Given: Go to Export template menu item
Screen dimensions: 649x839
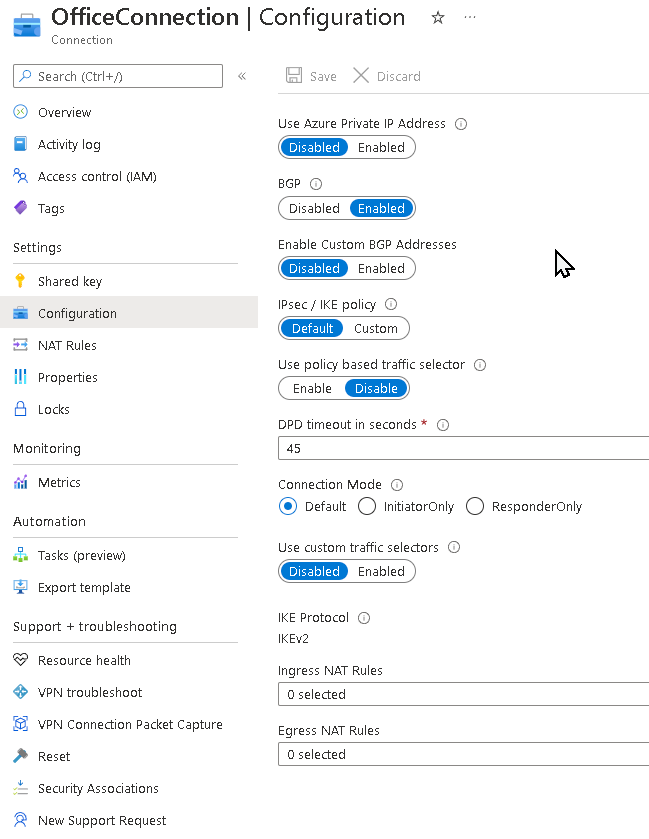Looking at the screenshot, I should click(84, 588).
